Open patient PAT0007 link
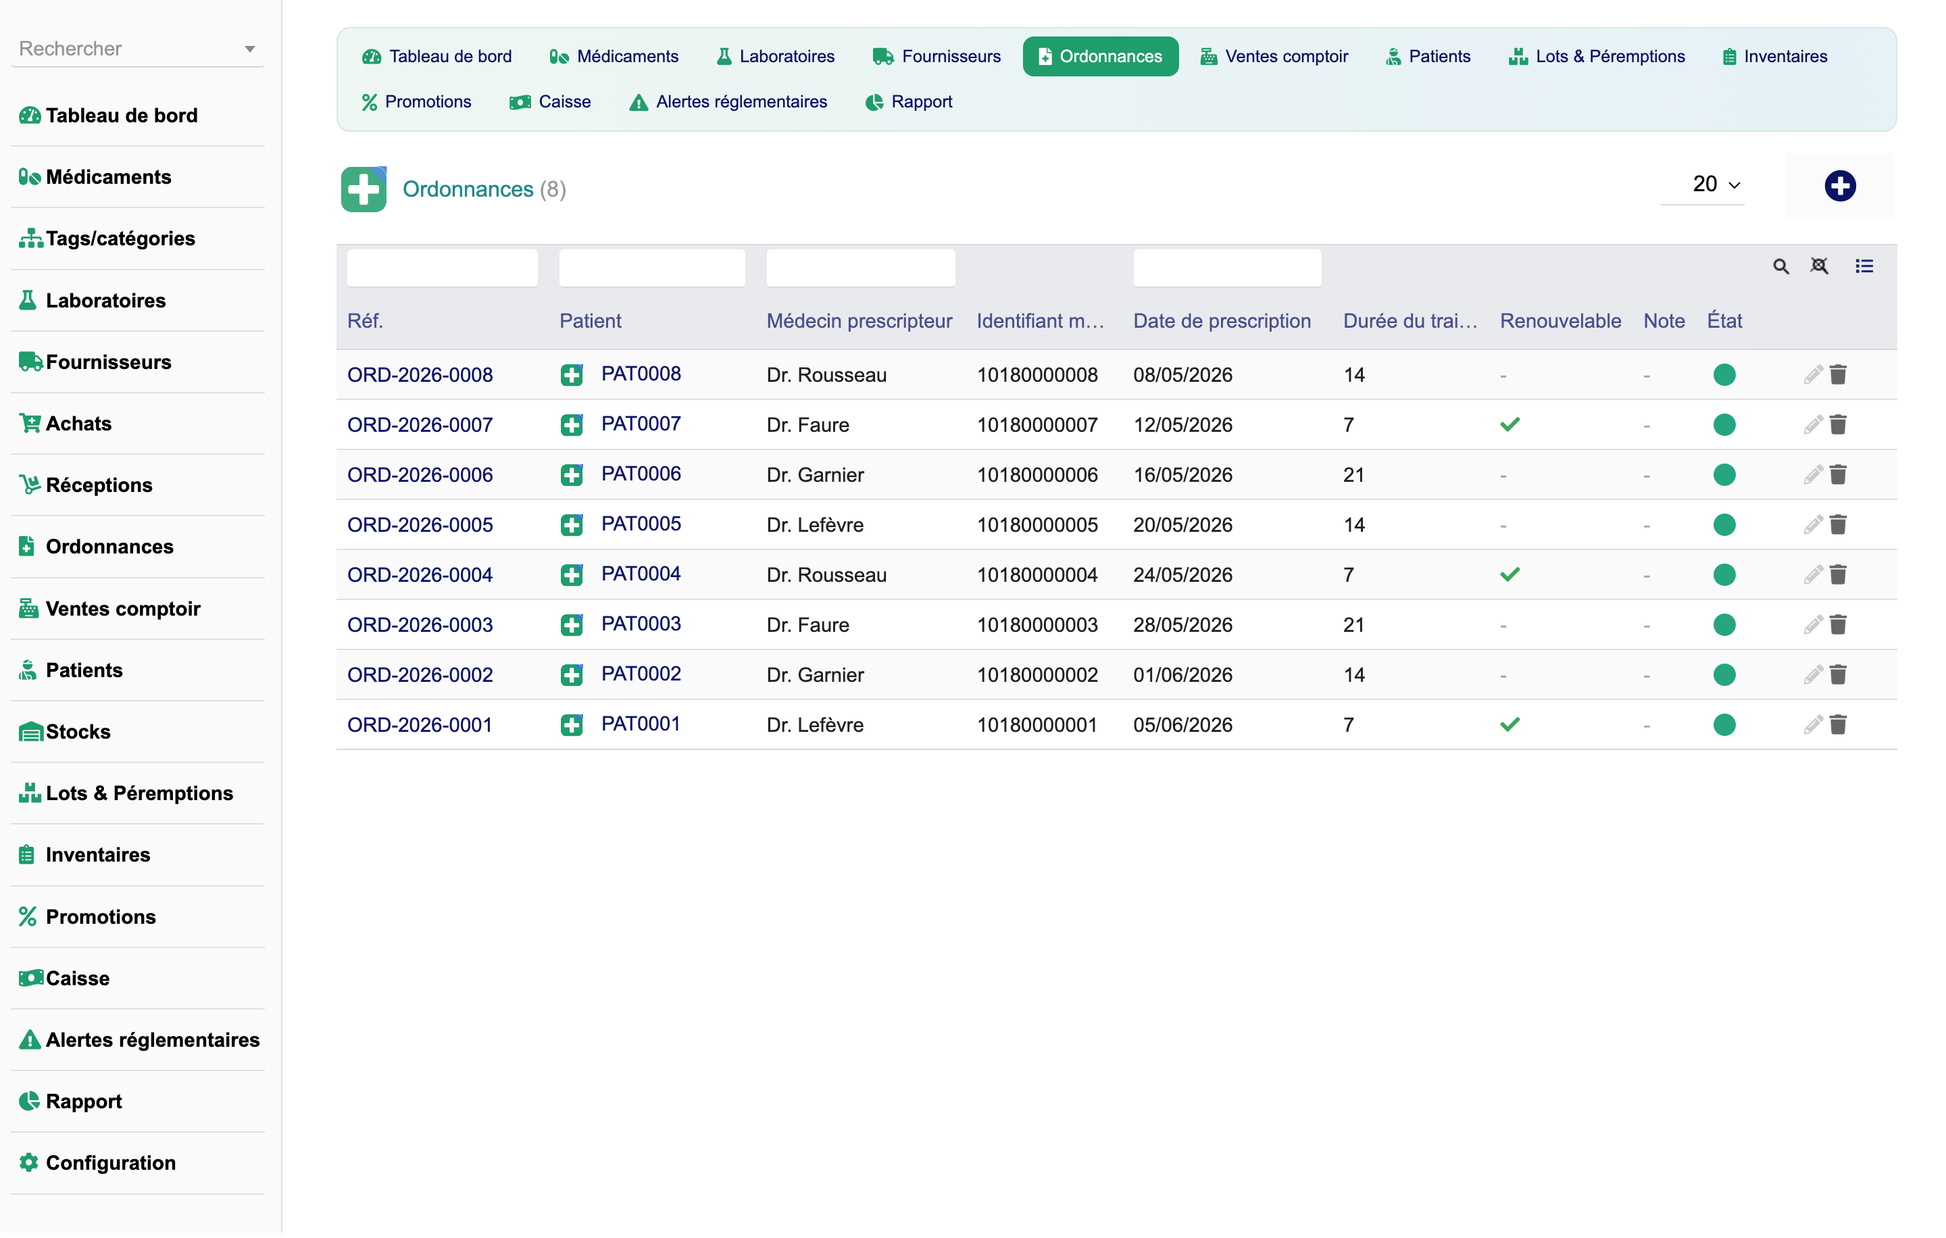The height and width of the screenshot is (1238, 1946). click(x=641, y=424)
